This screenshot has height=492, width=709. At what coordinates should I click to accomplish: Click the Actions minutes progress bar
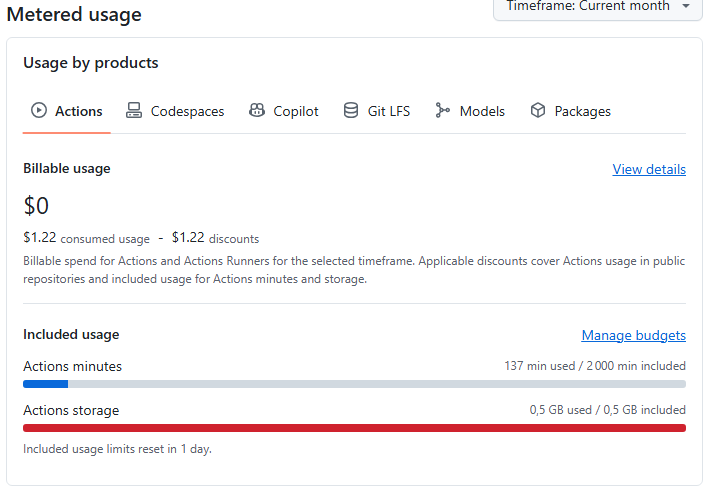[x=354, y=384]
